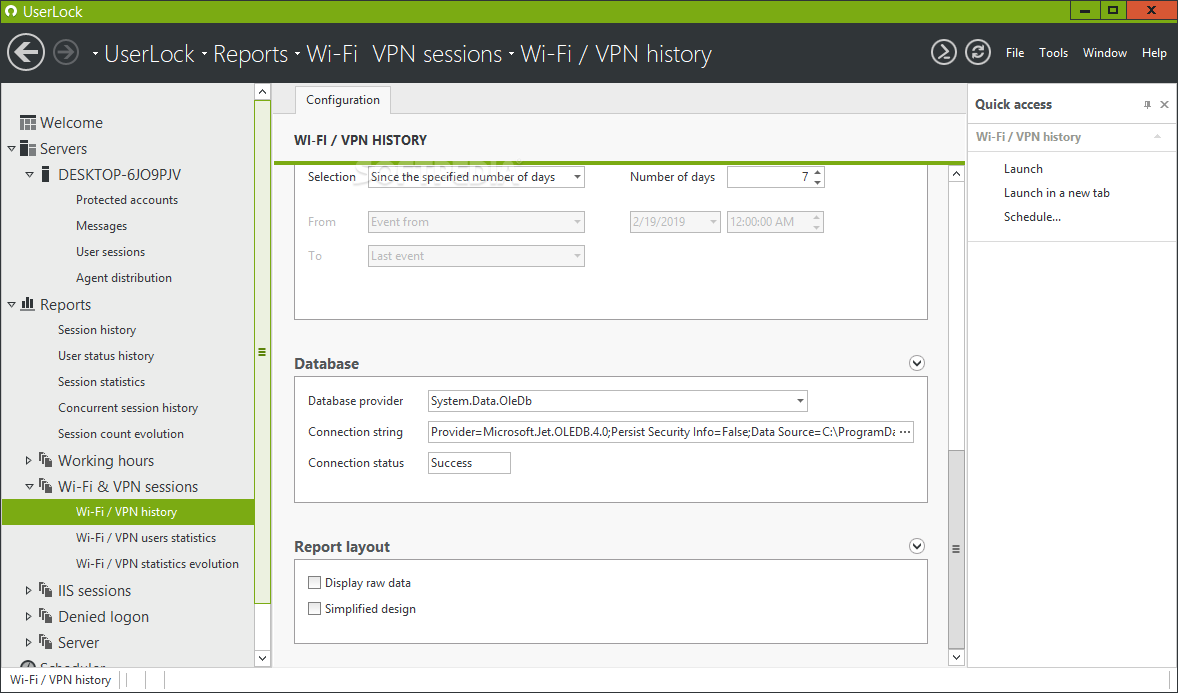Enable Simplified design checkbox

pyautogui.click(x=315, y=609)
